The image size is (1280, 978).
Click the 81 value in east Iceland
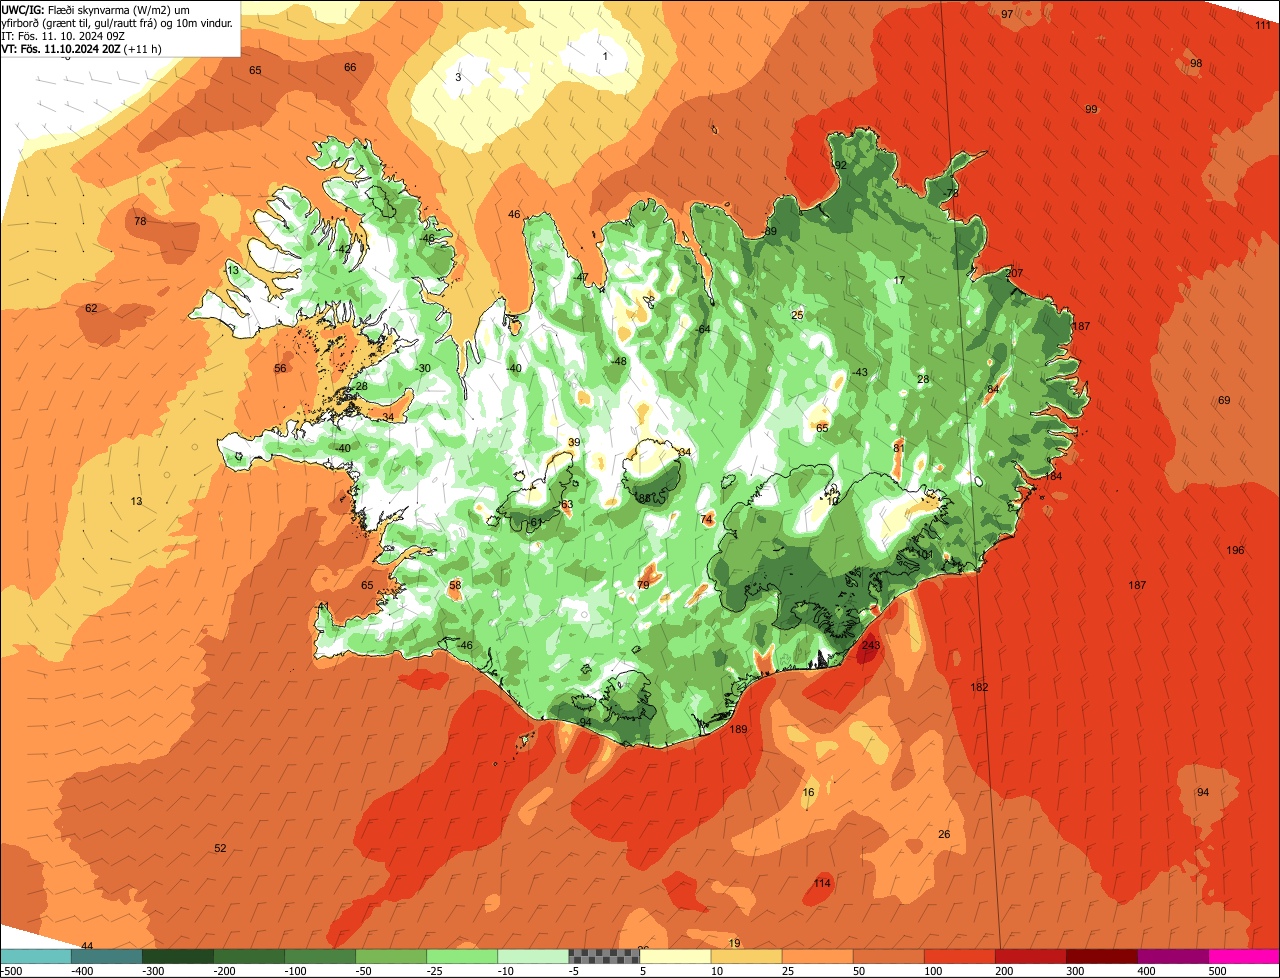[898, 447]
